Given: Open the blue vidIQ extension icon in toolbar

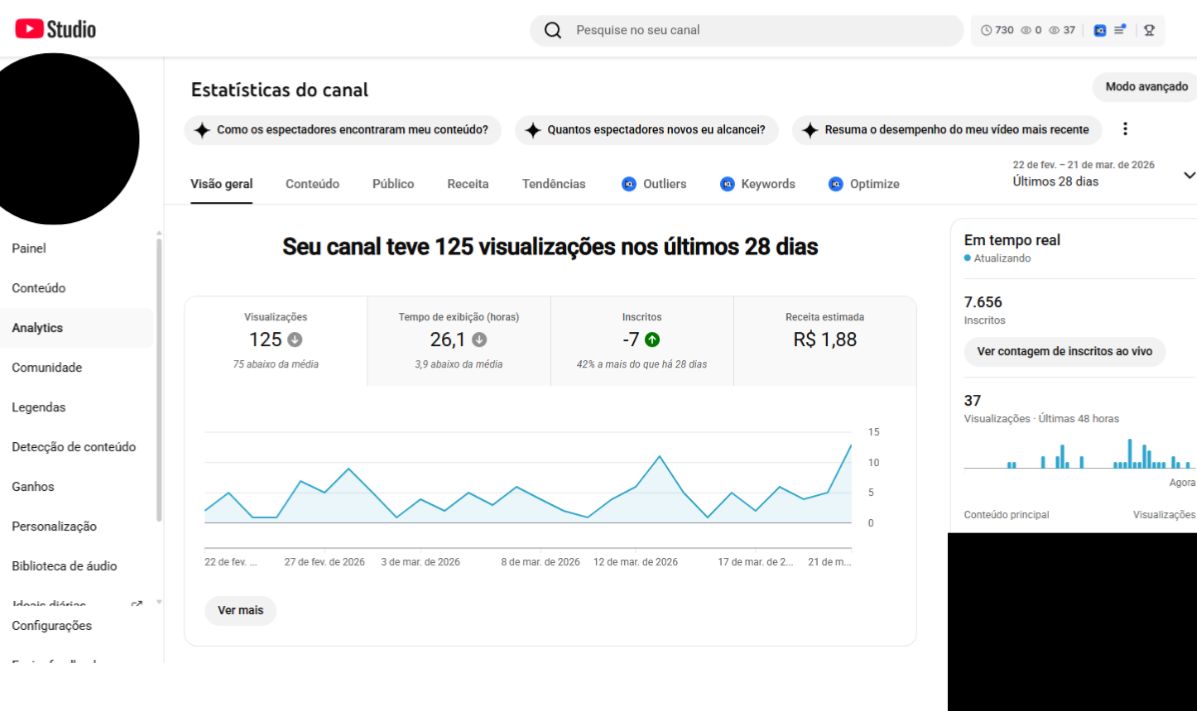Looking at the screenshot, I should click(1099, 31).
